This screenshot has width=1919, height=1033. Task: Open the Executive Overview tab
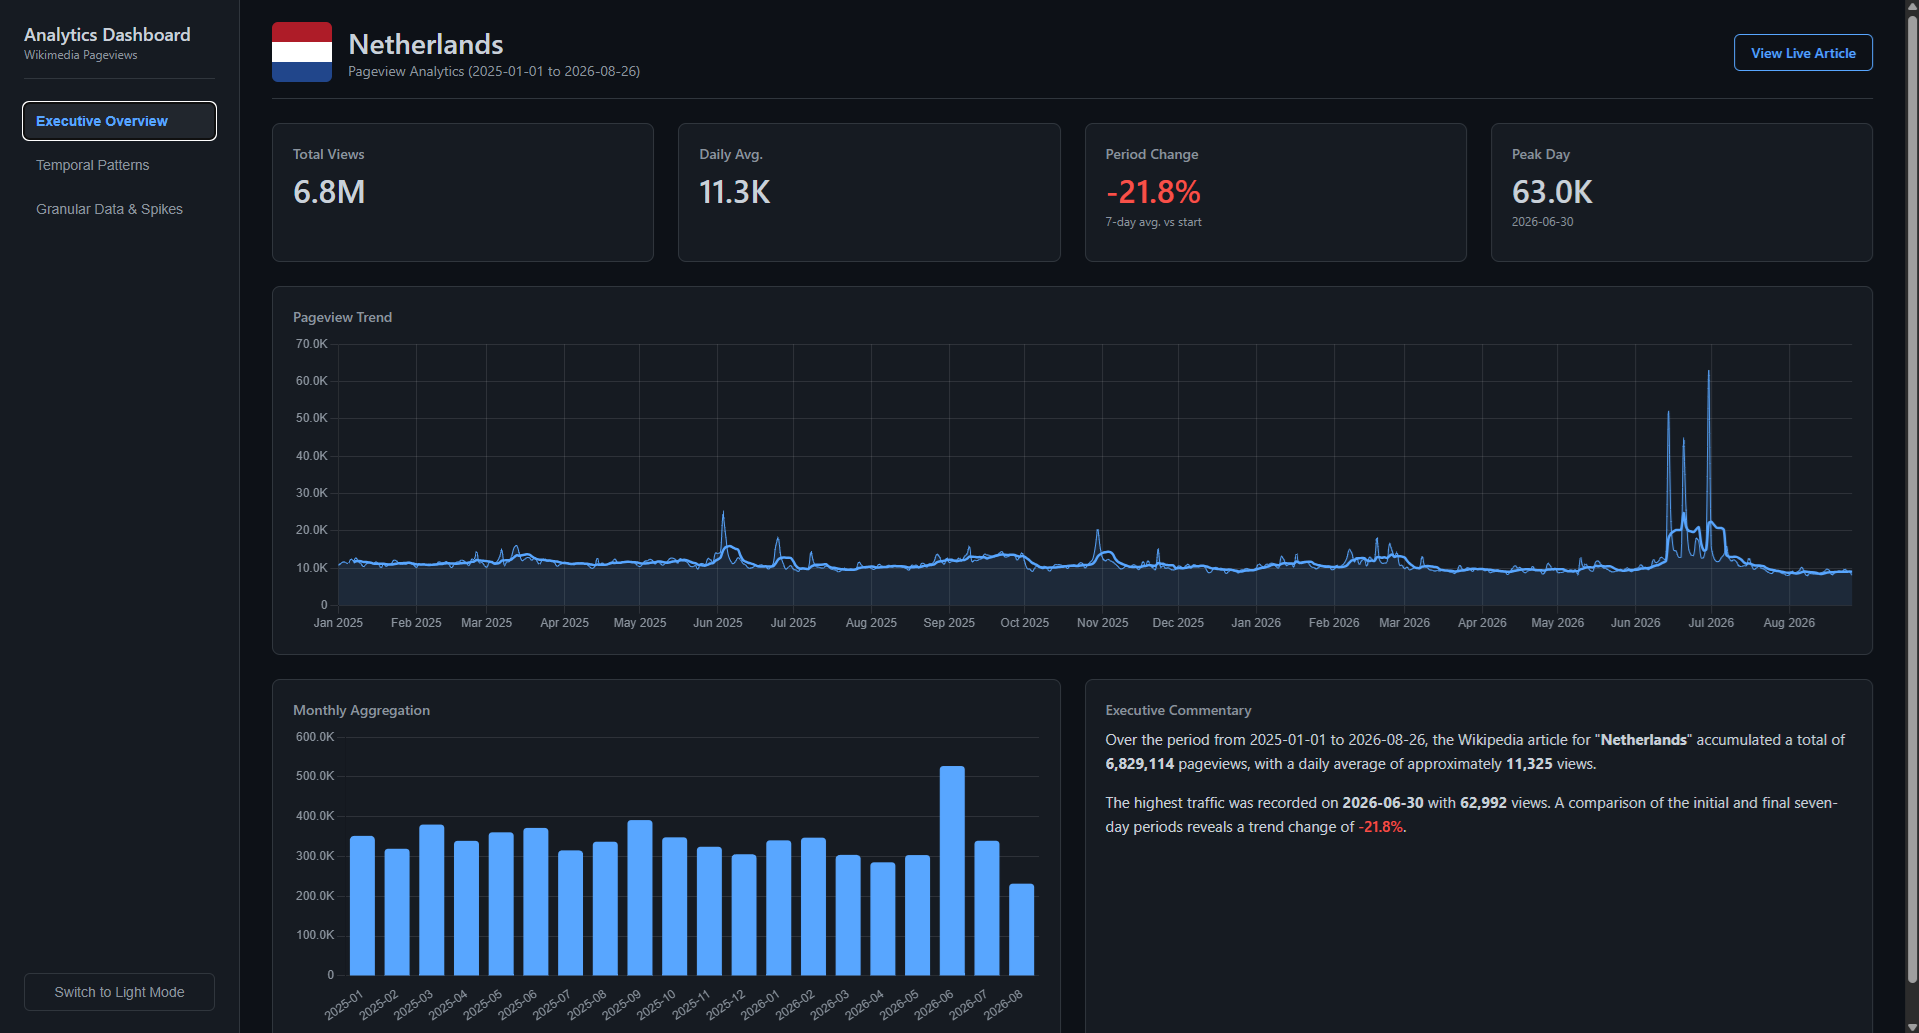pos(119,121)
